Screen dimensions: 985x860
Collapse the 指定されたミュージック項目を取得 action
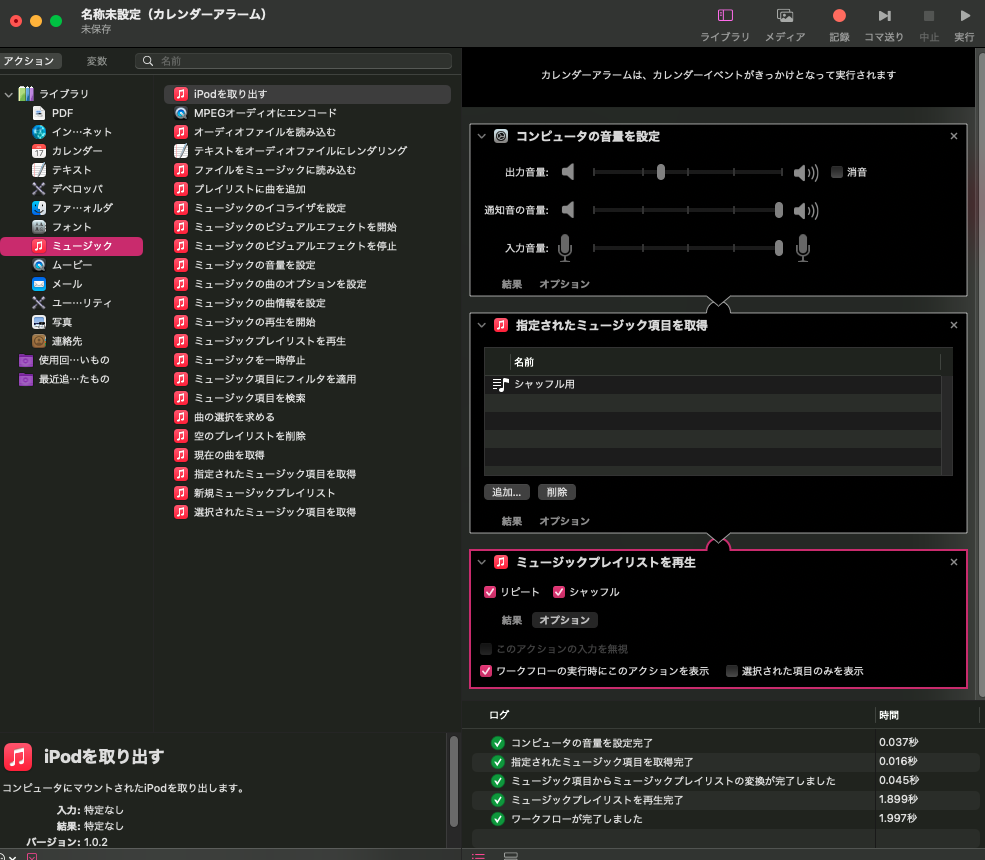tap(481, 325)
